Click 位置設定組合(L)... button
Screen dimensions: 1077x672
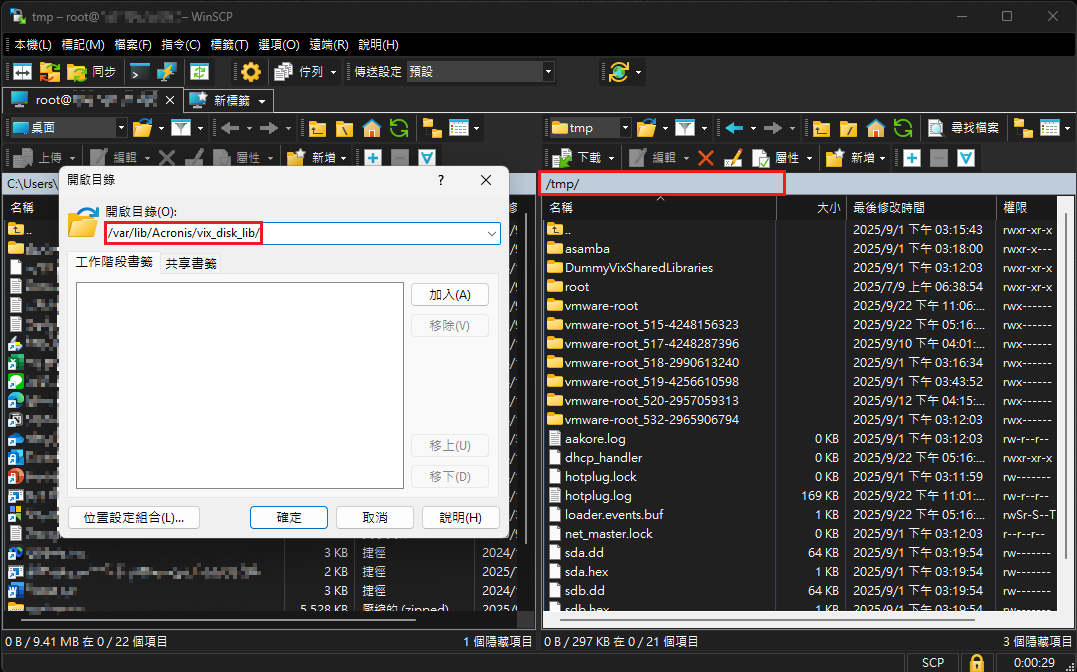point(134,517)
